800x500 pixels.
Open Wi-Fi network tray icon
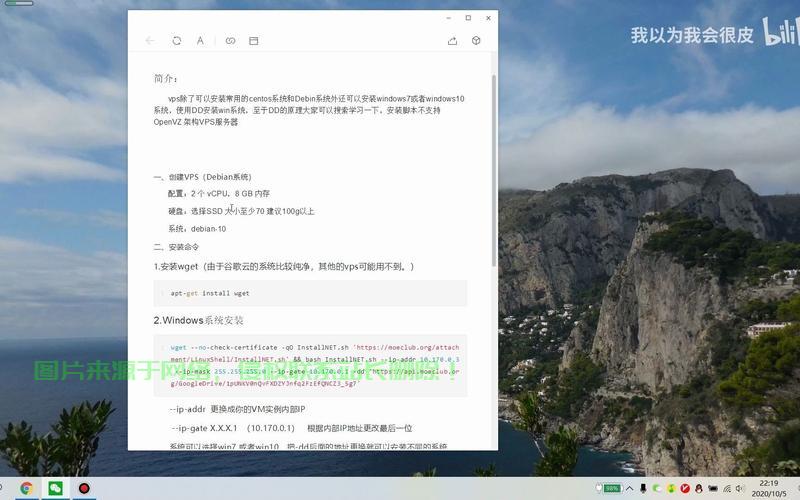tap(727, 488)
